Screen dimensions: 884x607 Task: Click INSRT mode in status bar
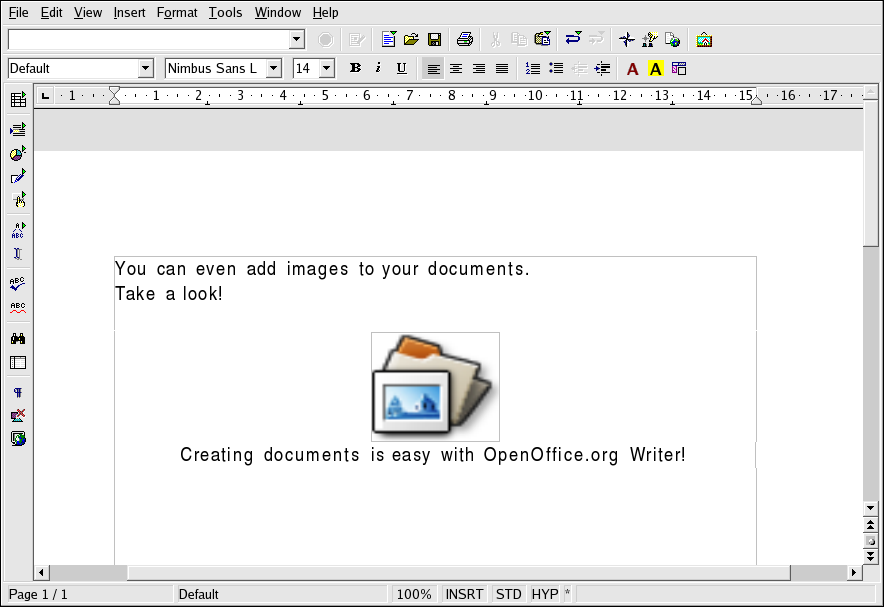pyautogui.click(x=464, y=594)
